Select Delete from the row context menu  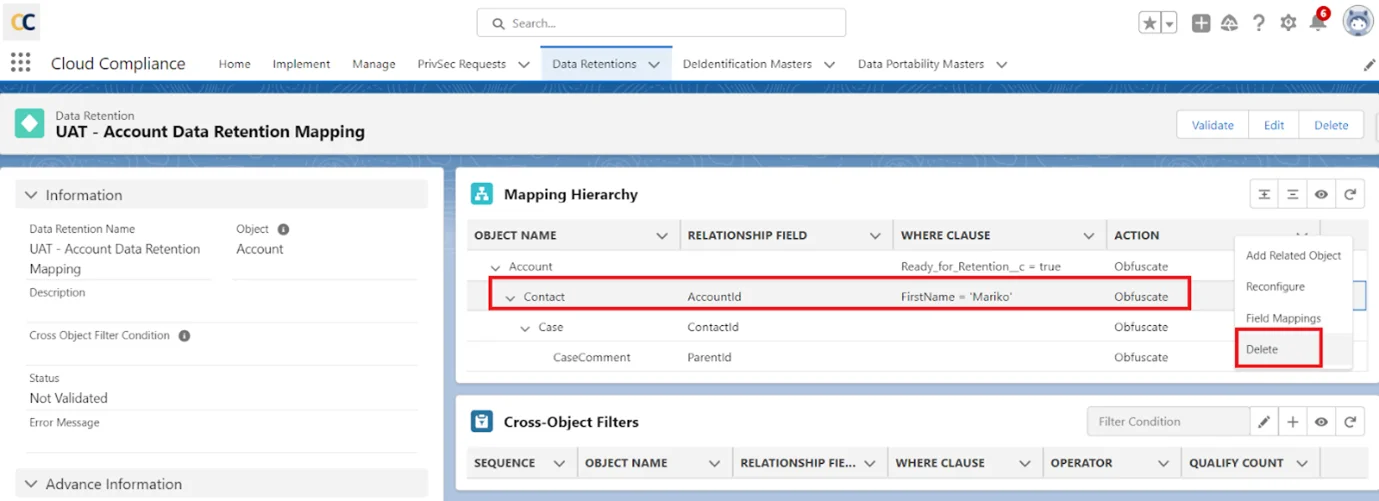pyautogui.click(x=1262, y=349)
